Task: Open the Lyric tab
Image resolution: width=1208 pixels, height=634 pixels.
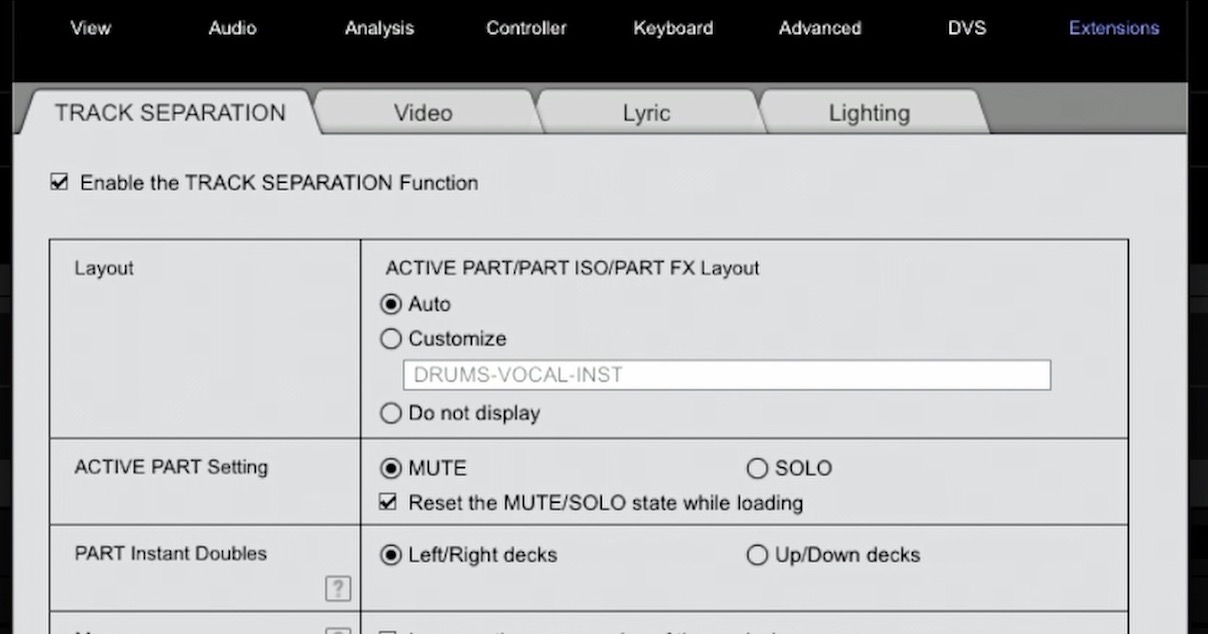Action: point(647,112)
